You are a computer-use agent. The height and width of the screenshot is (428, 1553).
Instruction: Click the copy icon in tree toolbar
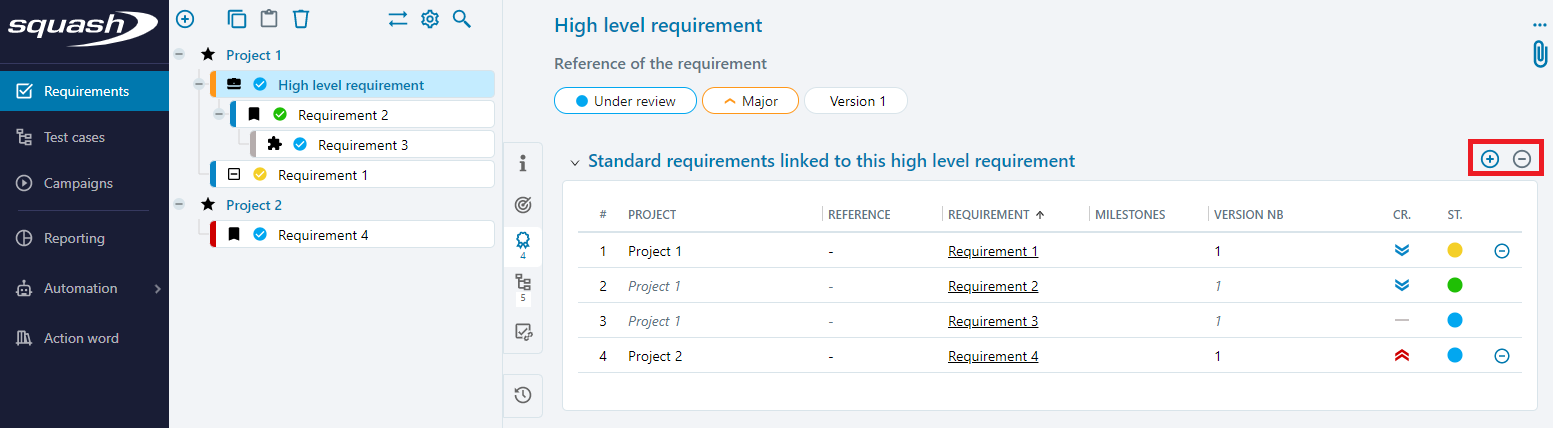[237, 19]
